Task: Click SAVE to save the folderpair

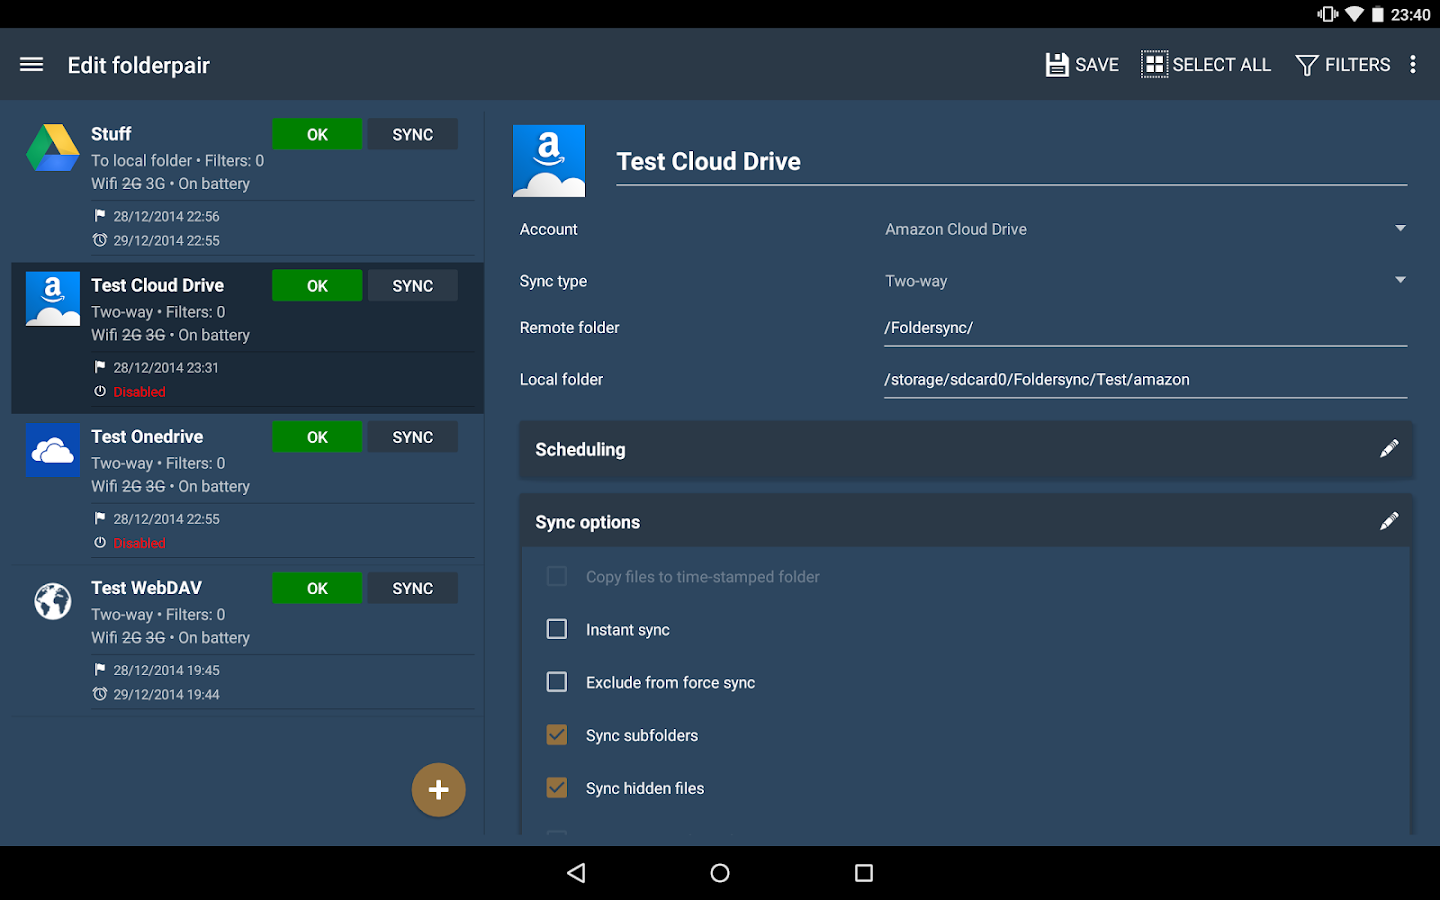Action: [x=1081, y=64]
